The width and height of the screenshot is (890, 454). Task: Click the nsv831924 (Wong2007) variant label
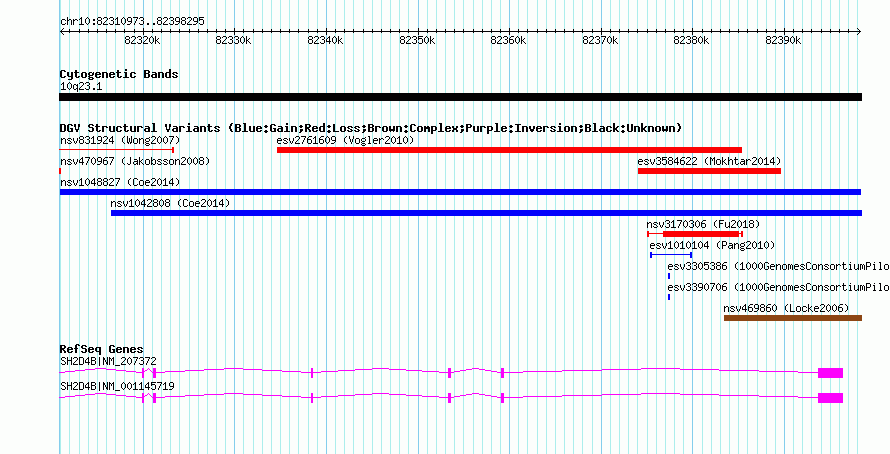120,140
